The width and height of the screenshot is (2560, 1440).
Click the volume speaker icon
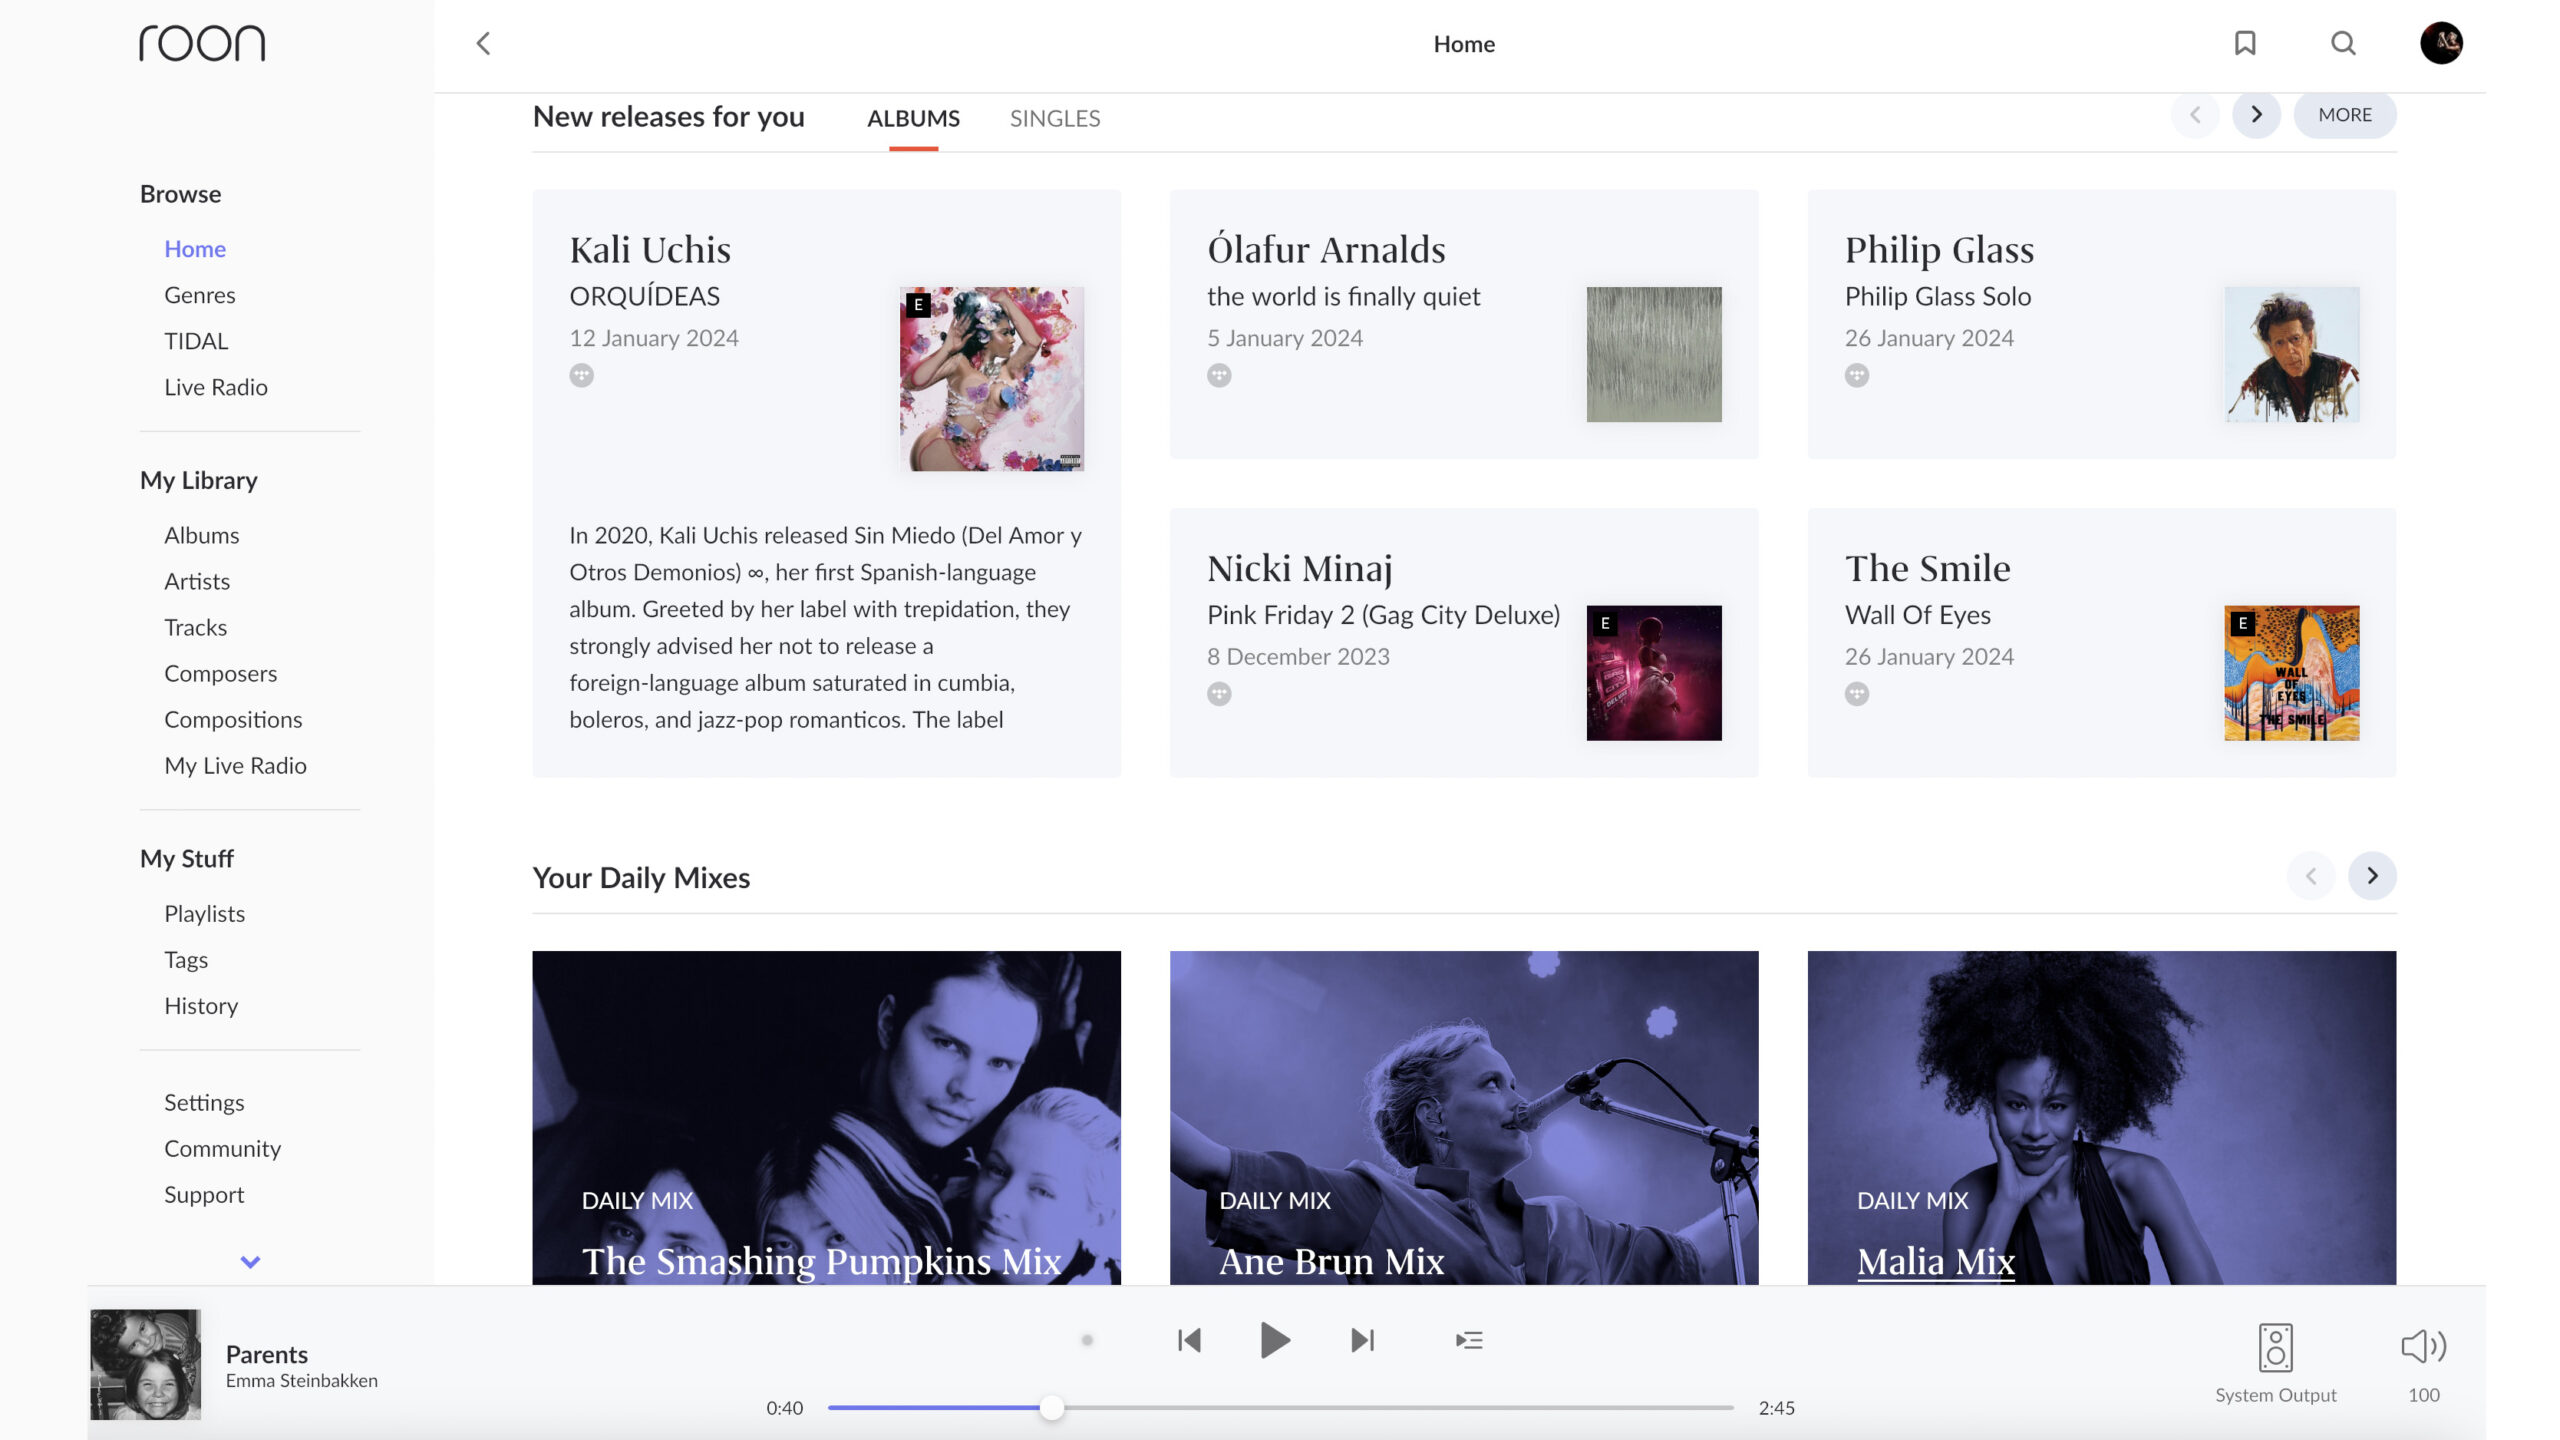point(2423,1346)
